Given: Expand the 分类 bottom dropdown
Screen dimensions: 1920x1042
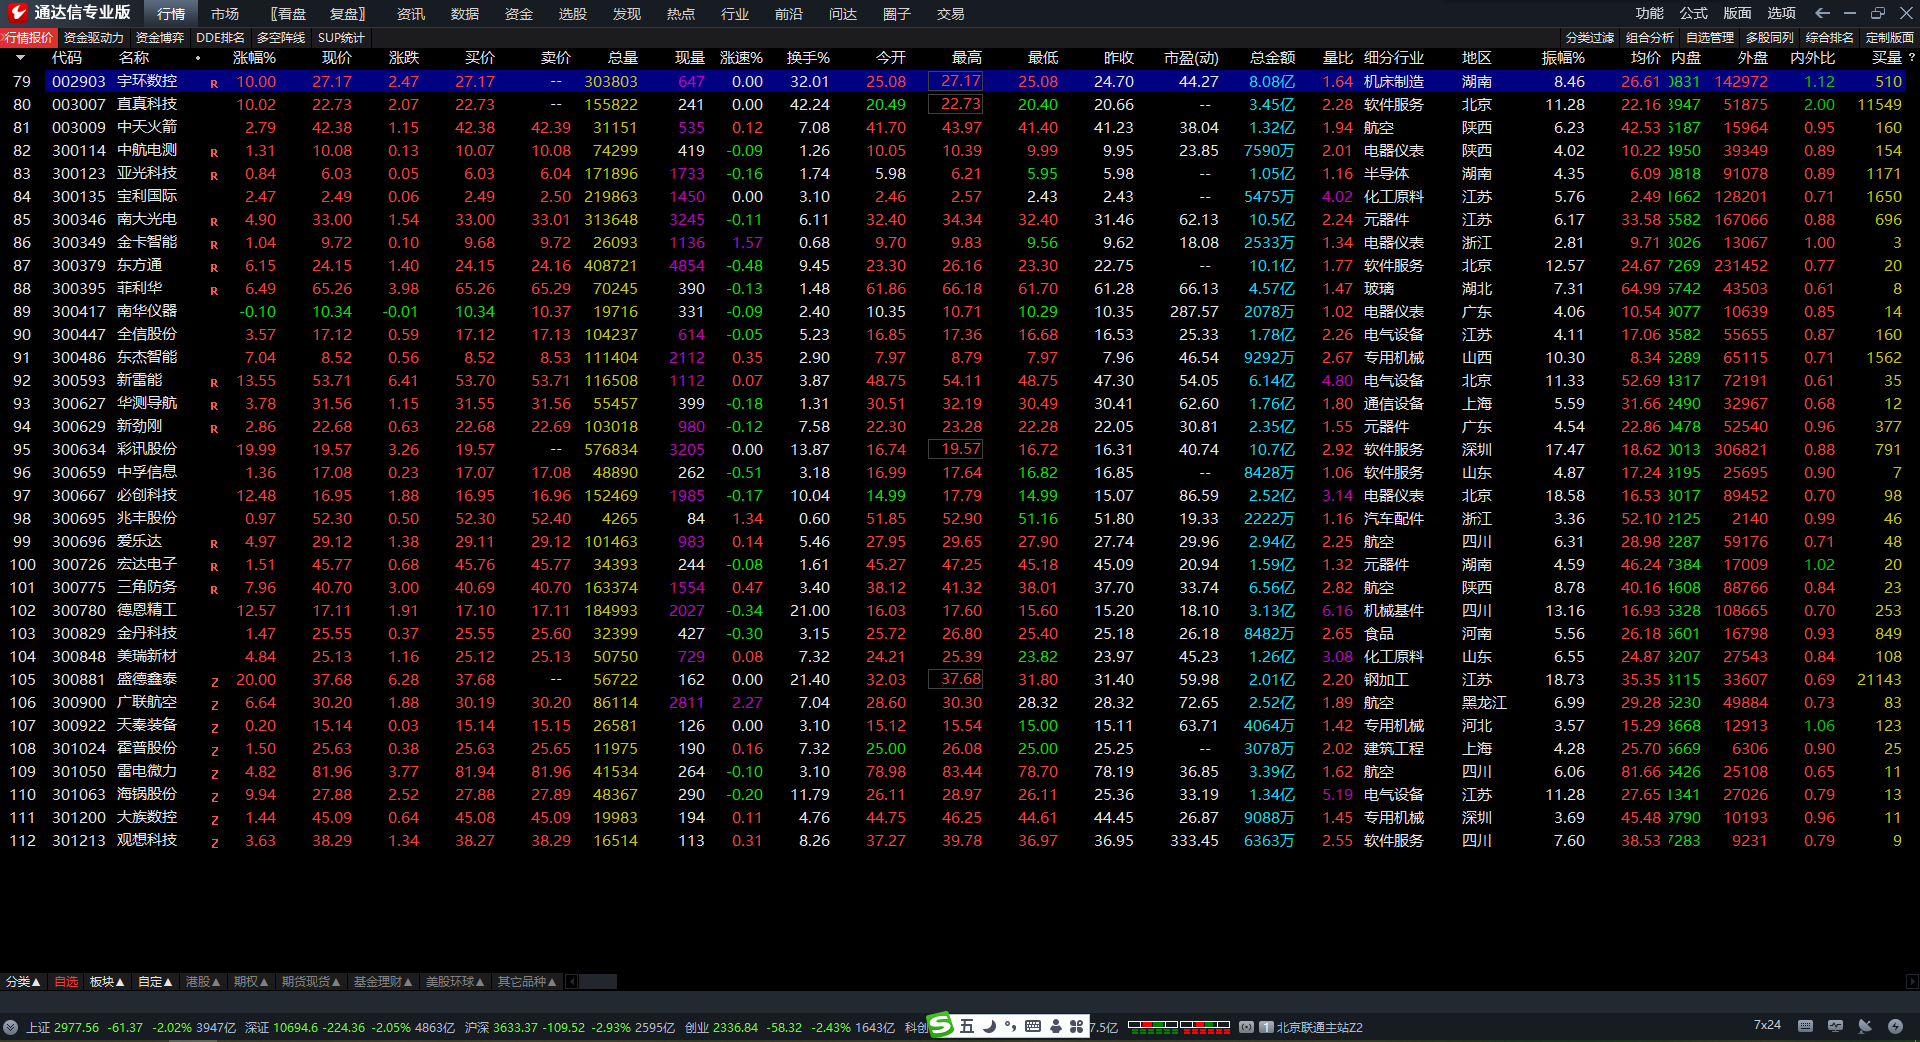Looking at the screenshot, I should click(x=23, y=982).
